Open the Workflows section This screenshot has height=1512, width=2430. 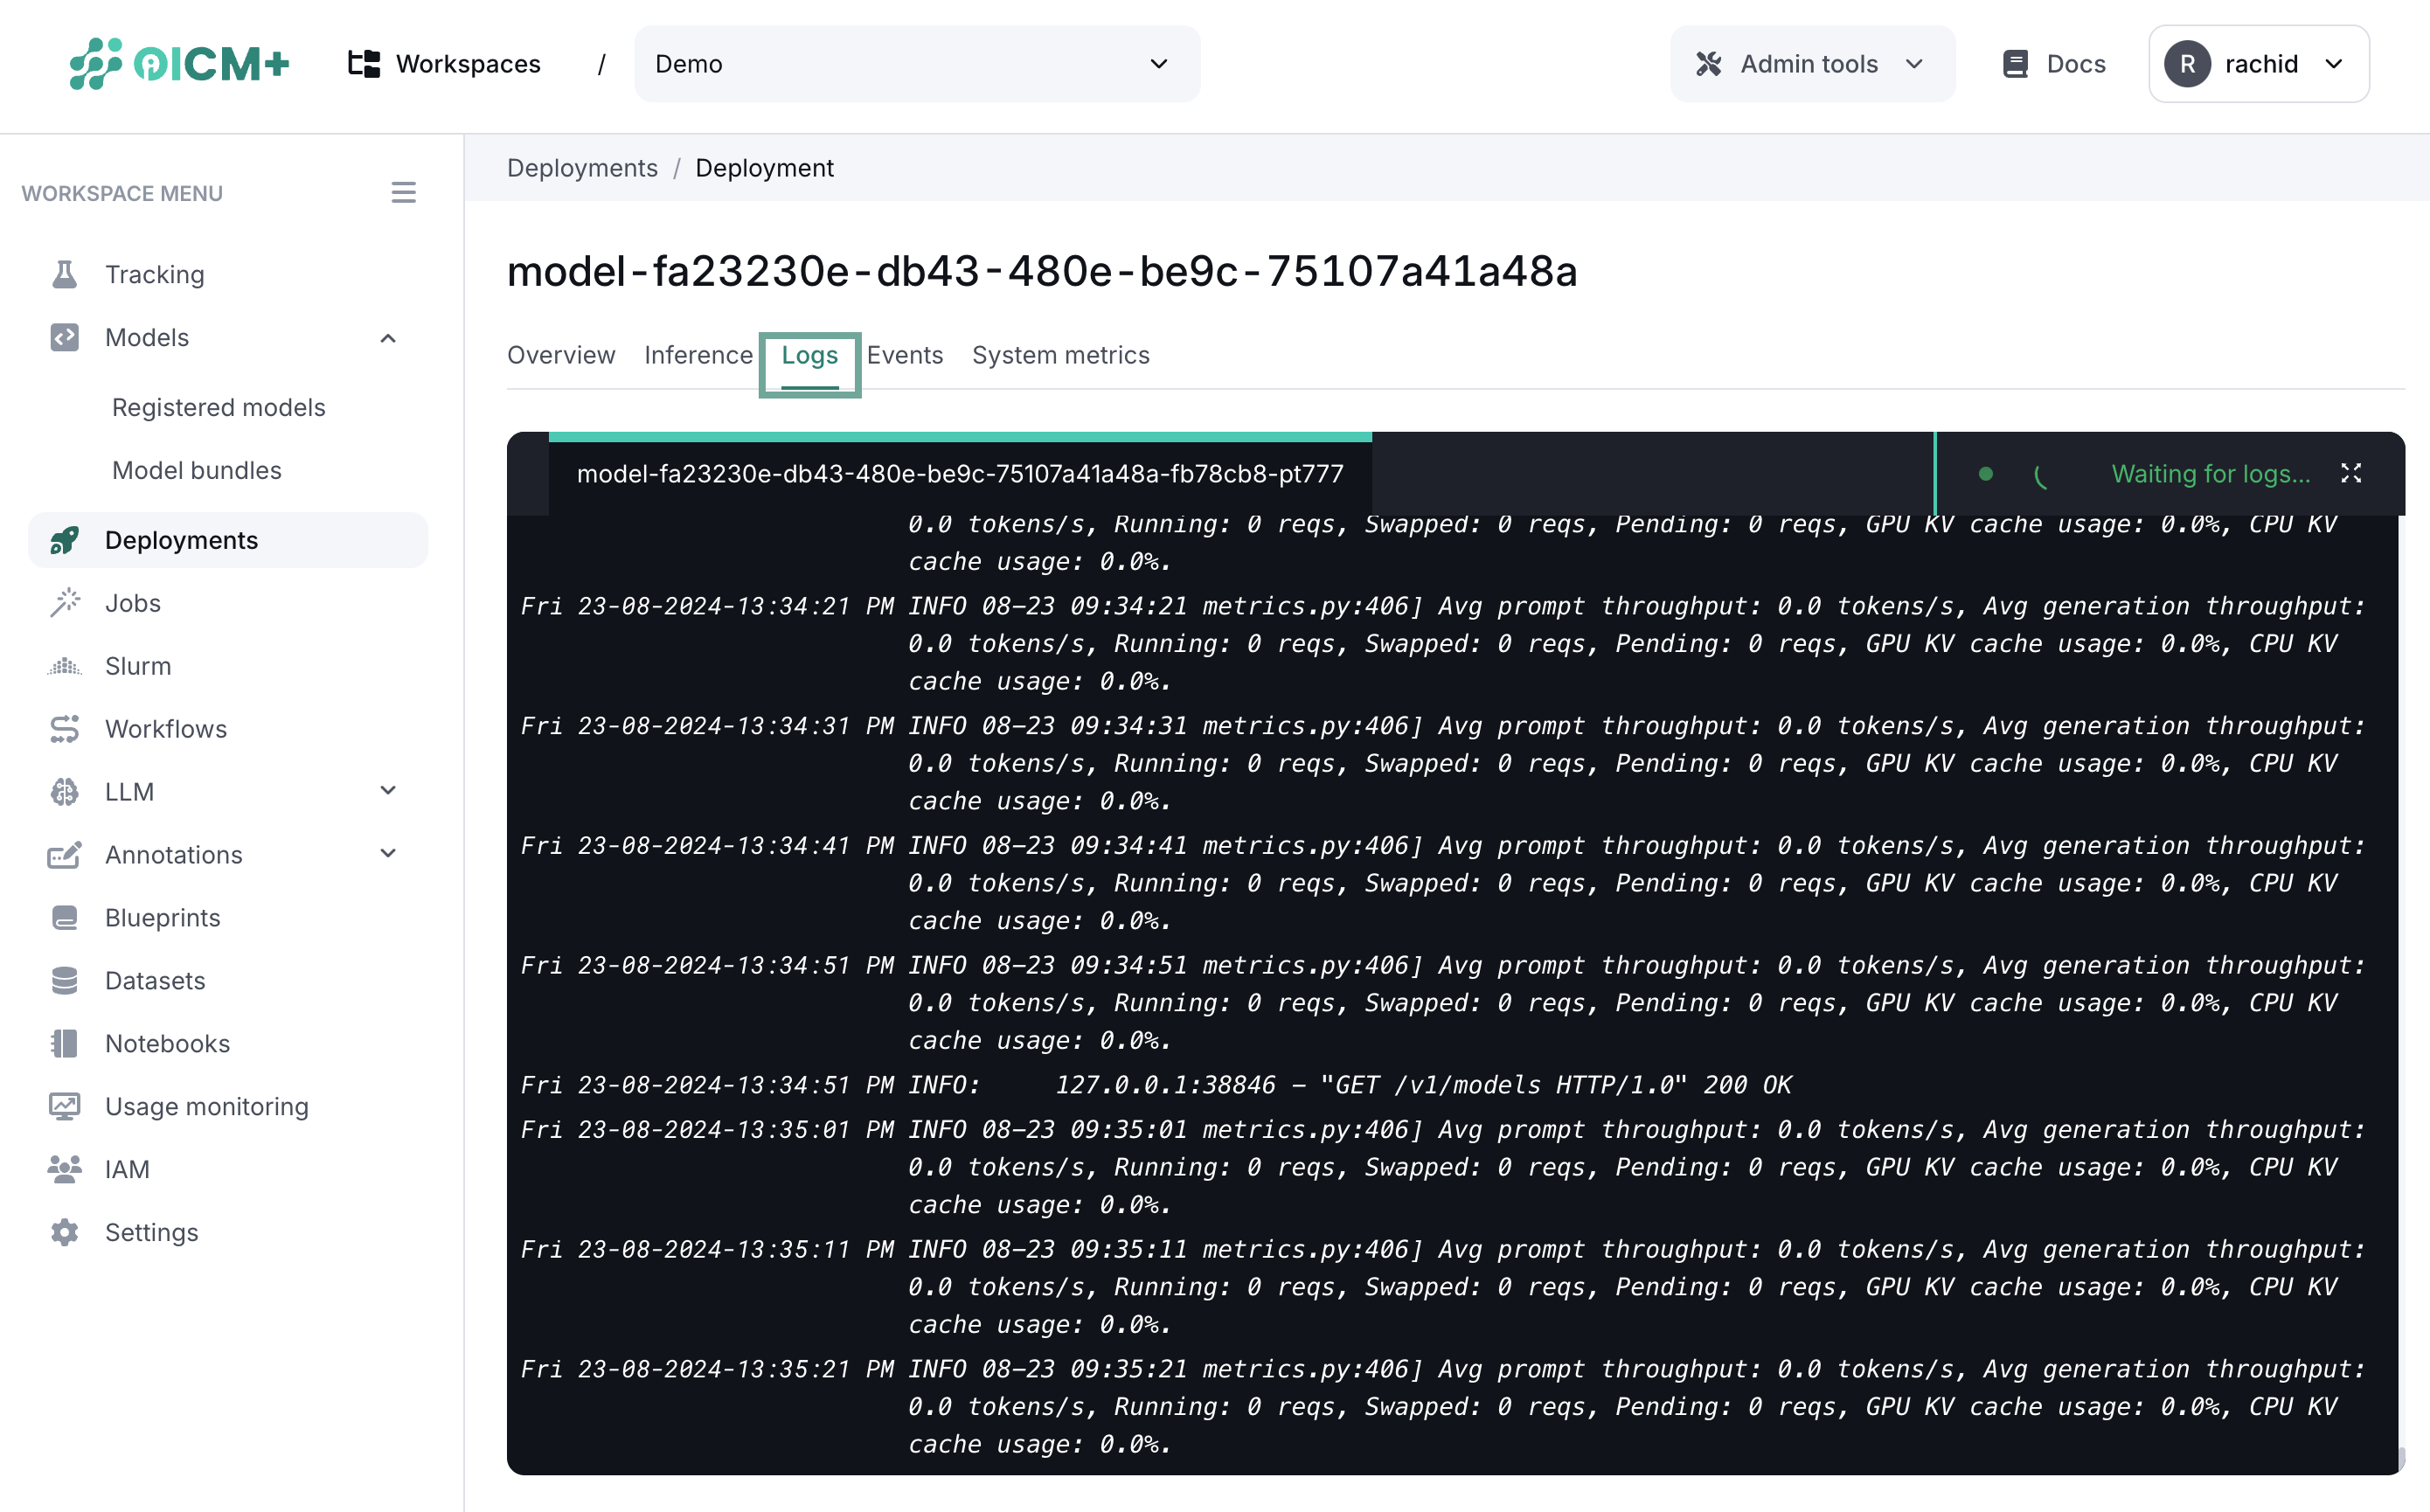(165, 728)
